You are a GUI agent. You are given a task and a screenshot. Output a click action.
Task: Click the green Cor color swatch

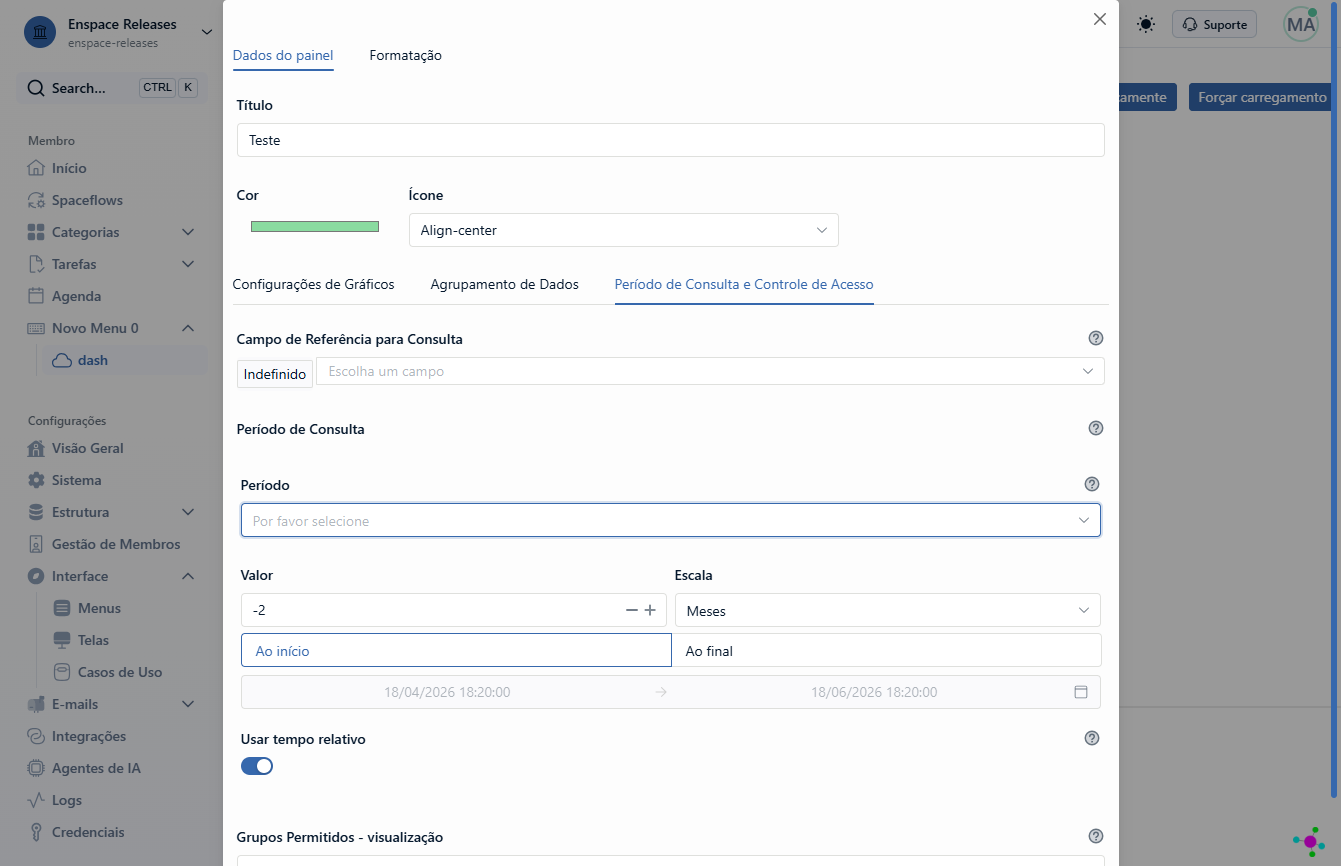pyautogui.click(x=315, y=226)
